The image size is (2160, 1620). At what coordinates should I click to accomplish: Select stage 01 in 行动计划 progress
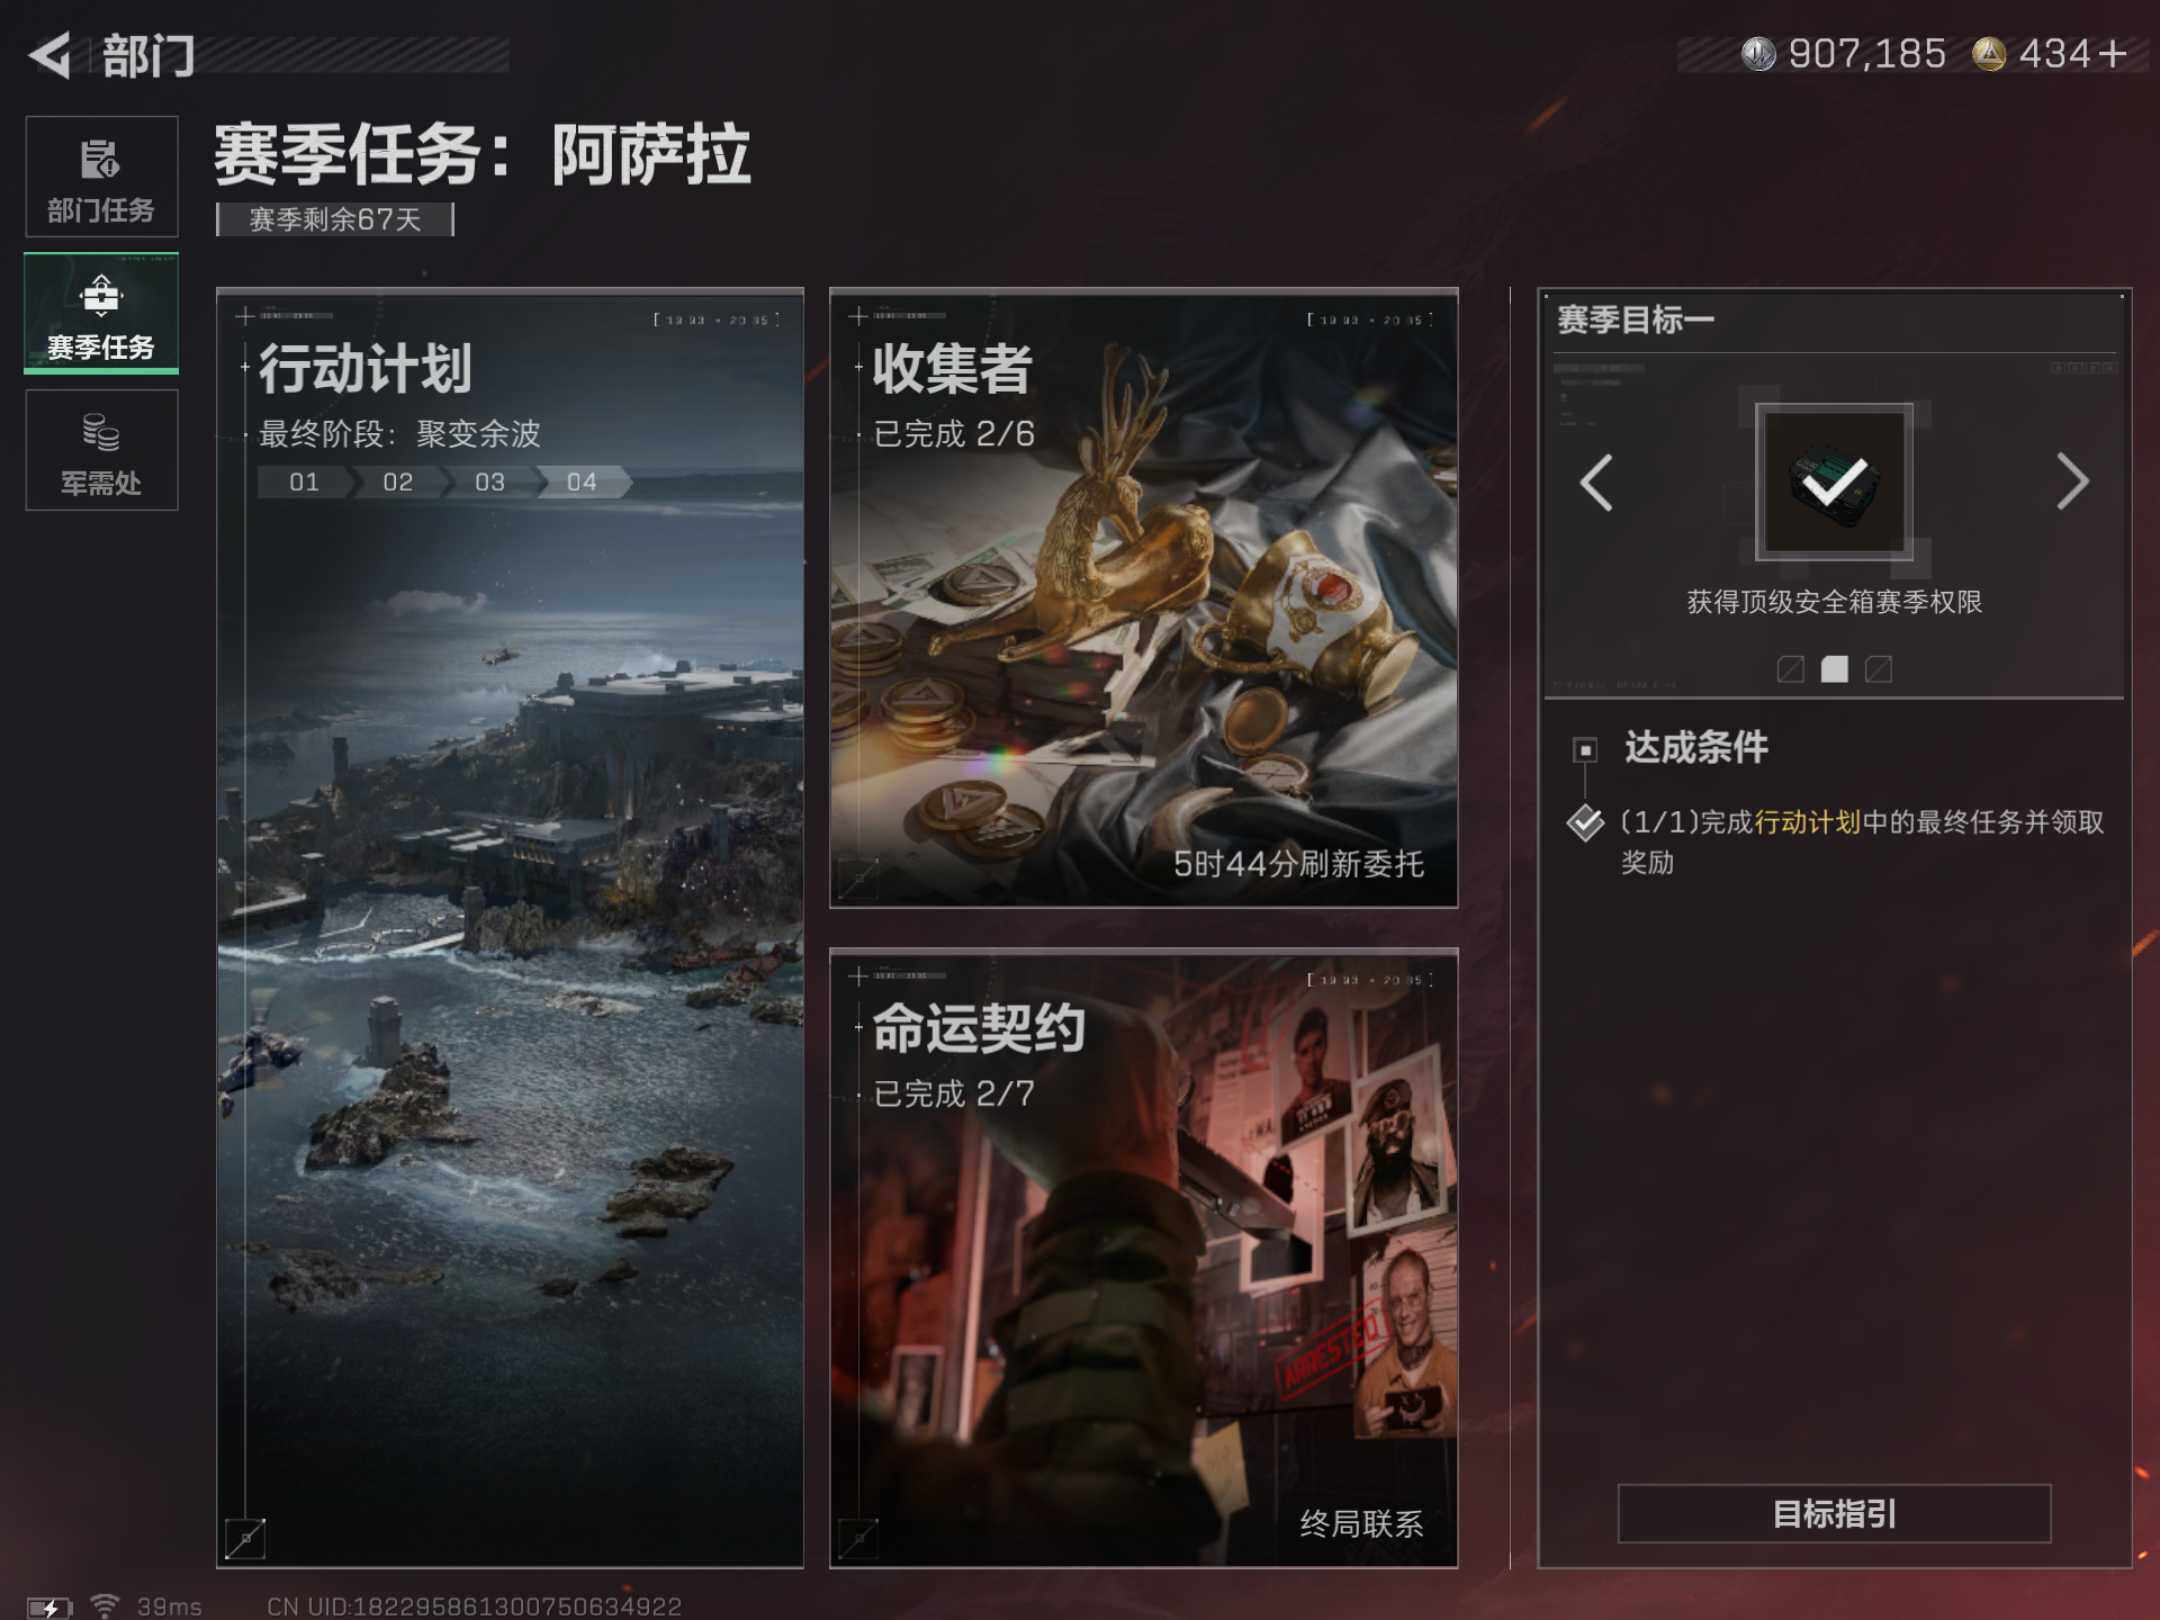click(304, 482)
